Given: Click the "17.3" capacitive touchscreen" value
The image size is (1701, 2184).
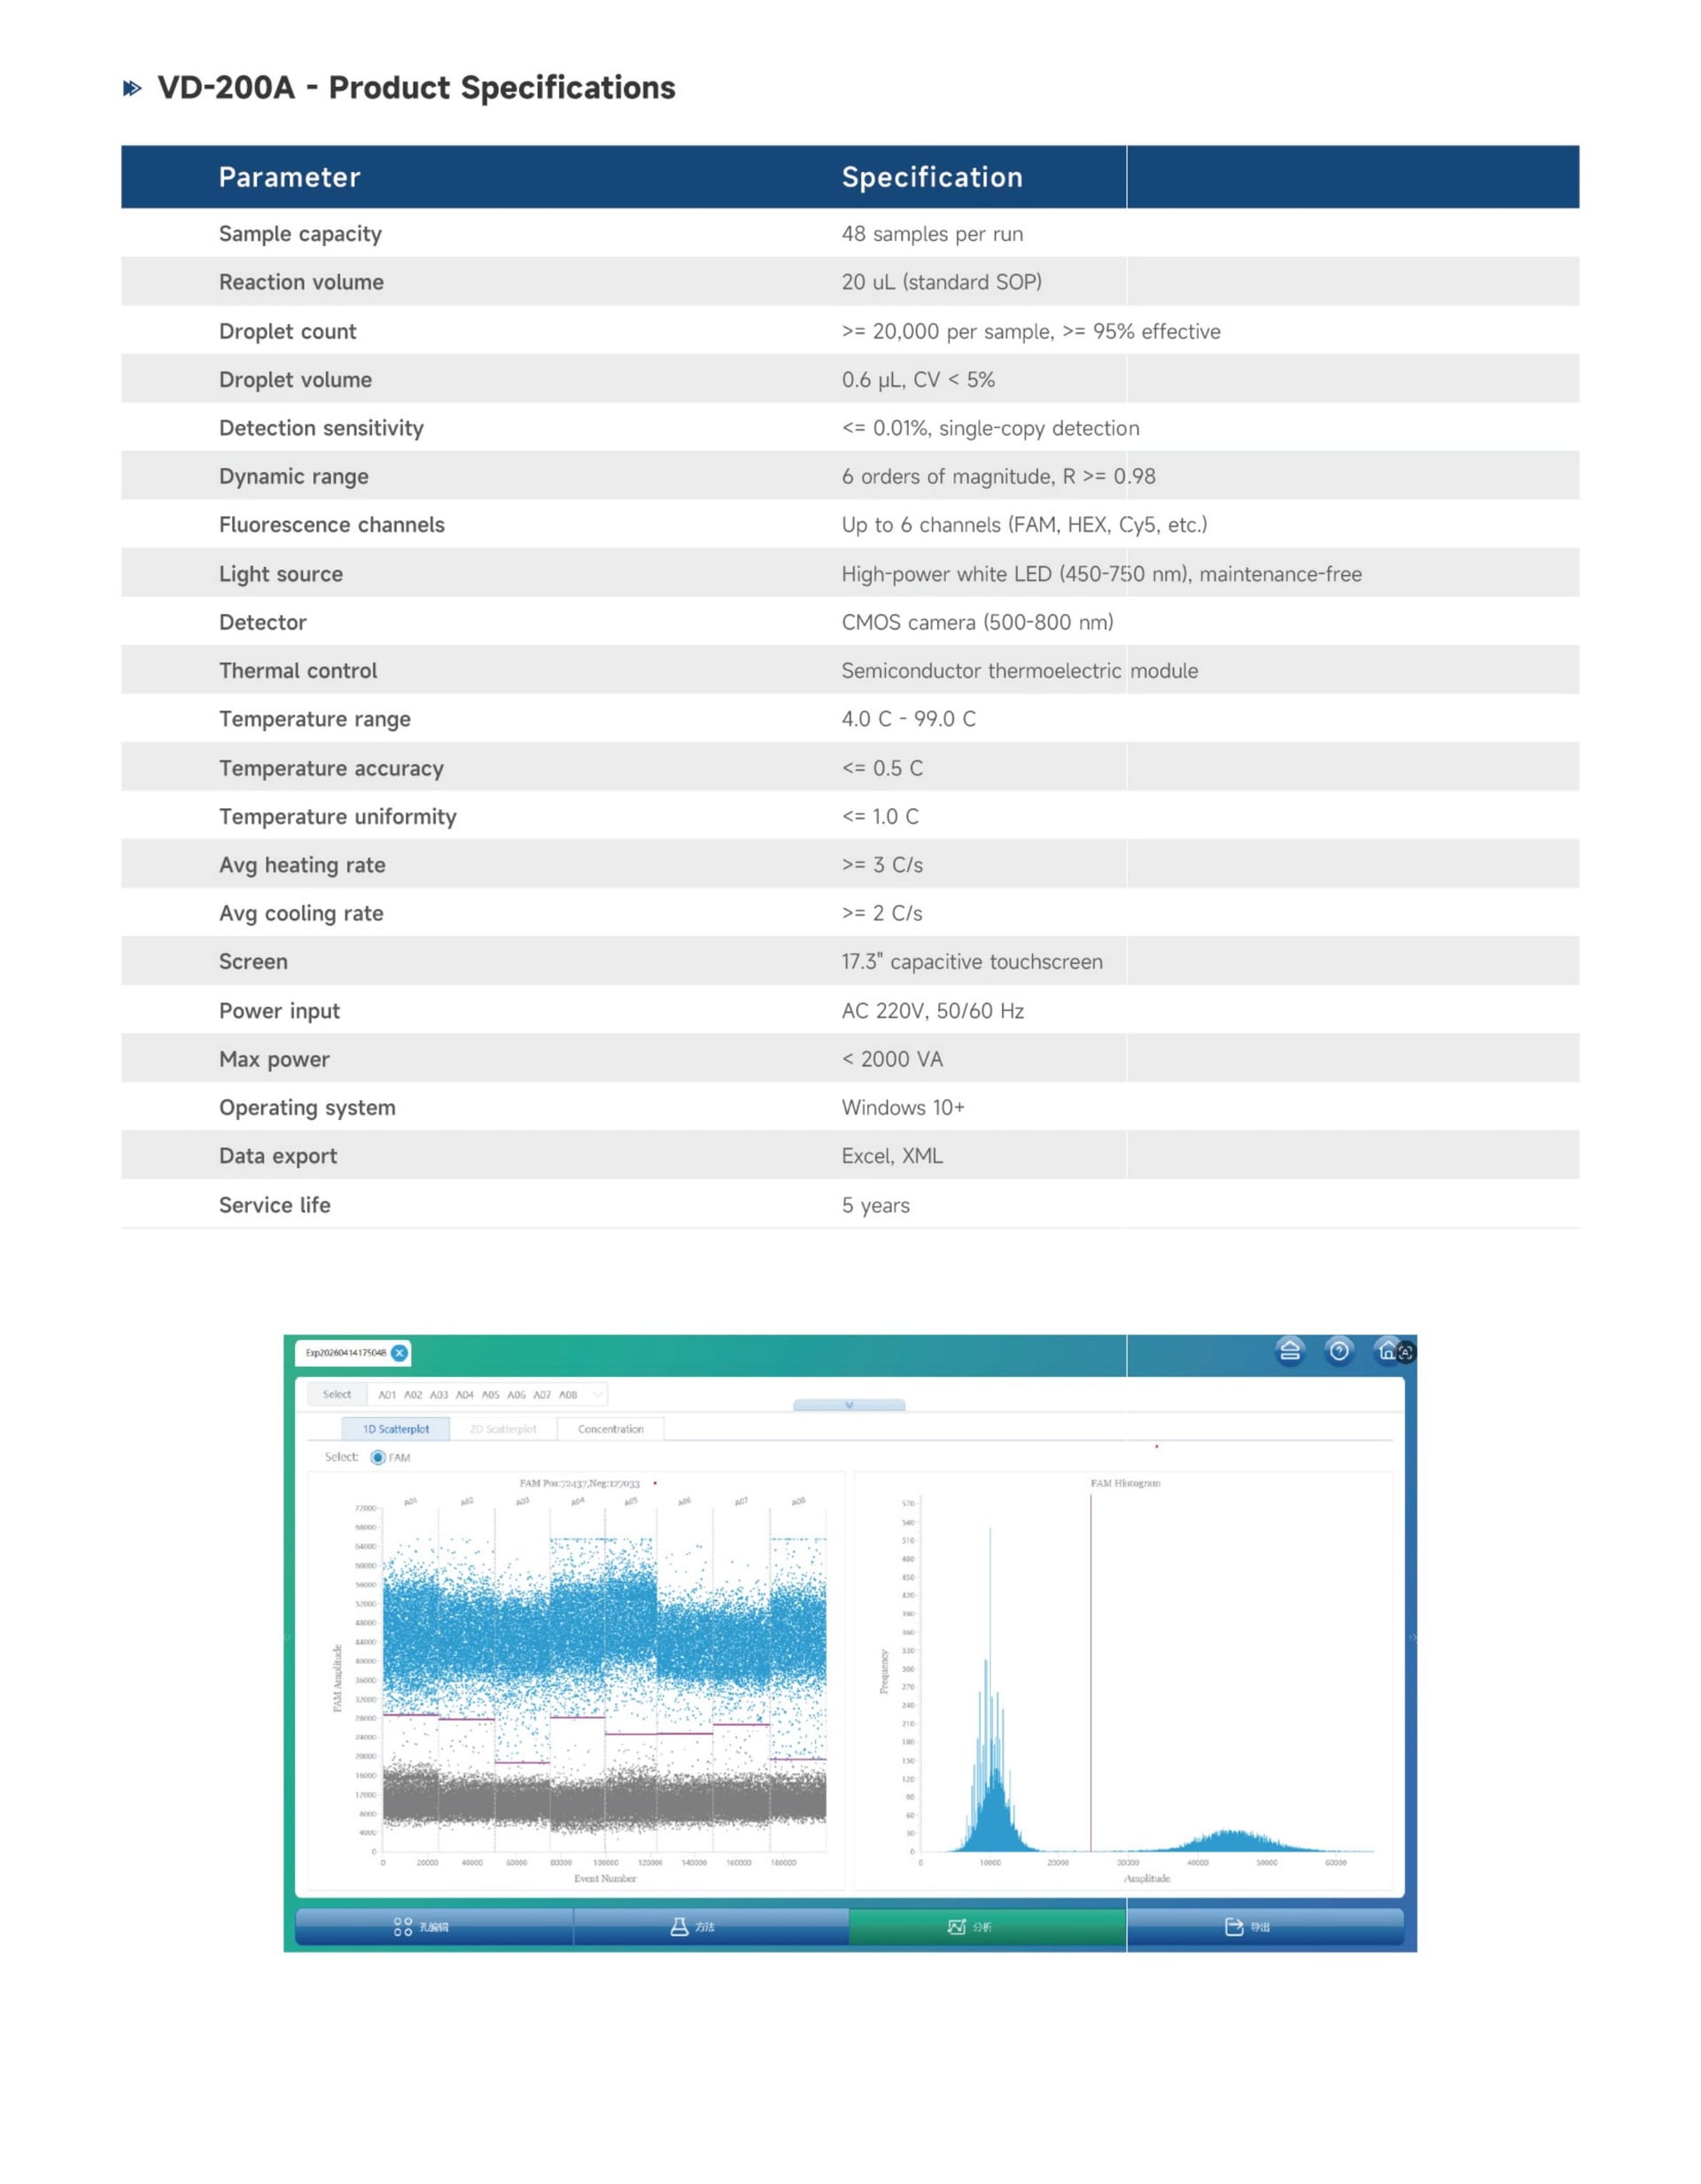Looking at the screenshot, I should [x=972, y=962].
